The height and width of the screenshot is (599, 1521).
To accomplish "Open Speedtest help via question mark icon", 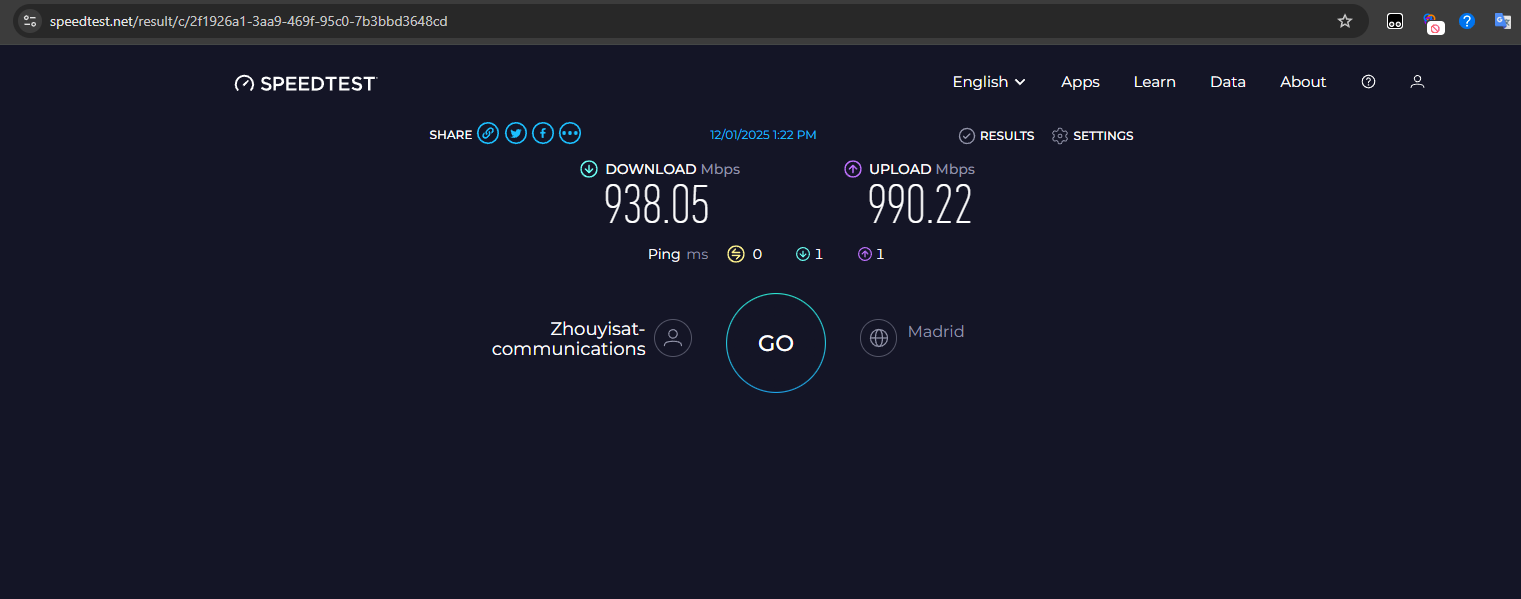I will (1368, 81).
